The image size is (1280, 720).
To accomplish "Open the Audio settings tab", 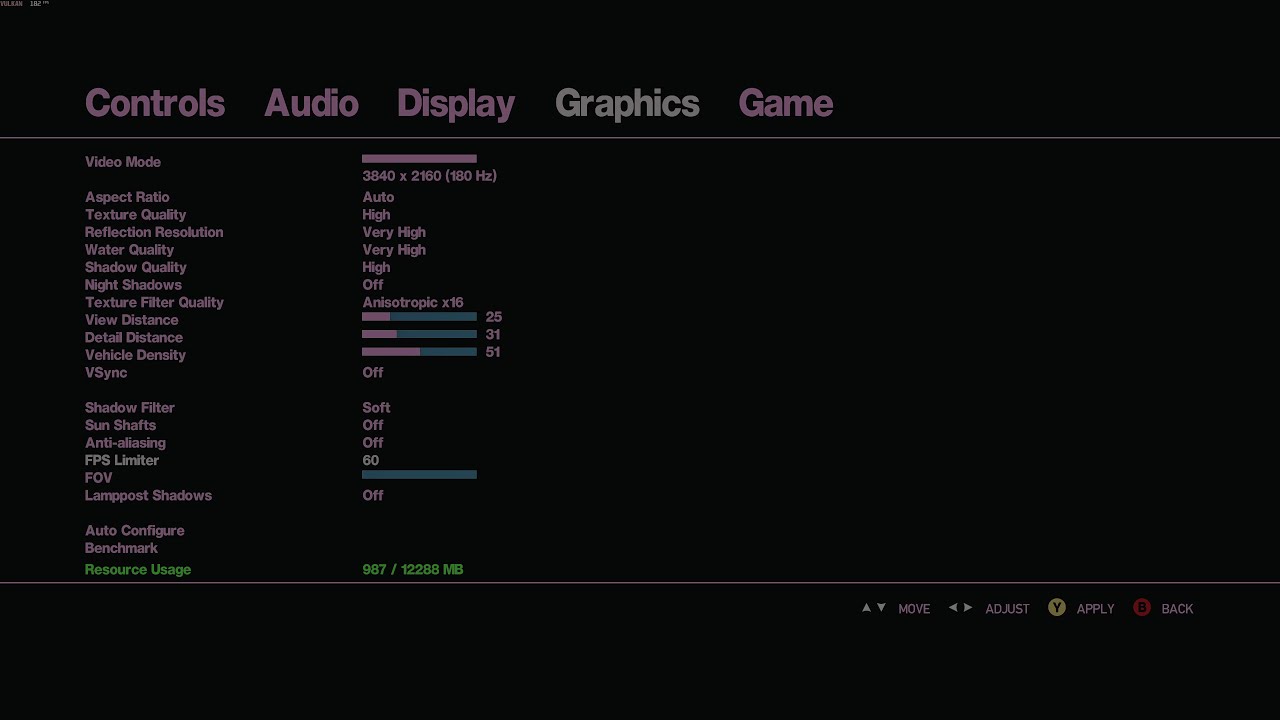I will pyautogui.click(x=311, y=103).
